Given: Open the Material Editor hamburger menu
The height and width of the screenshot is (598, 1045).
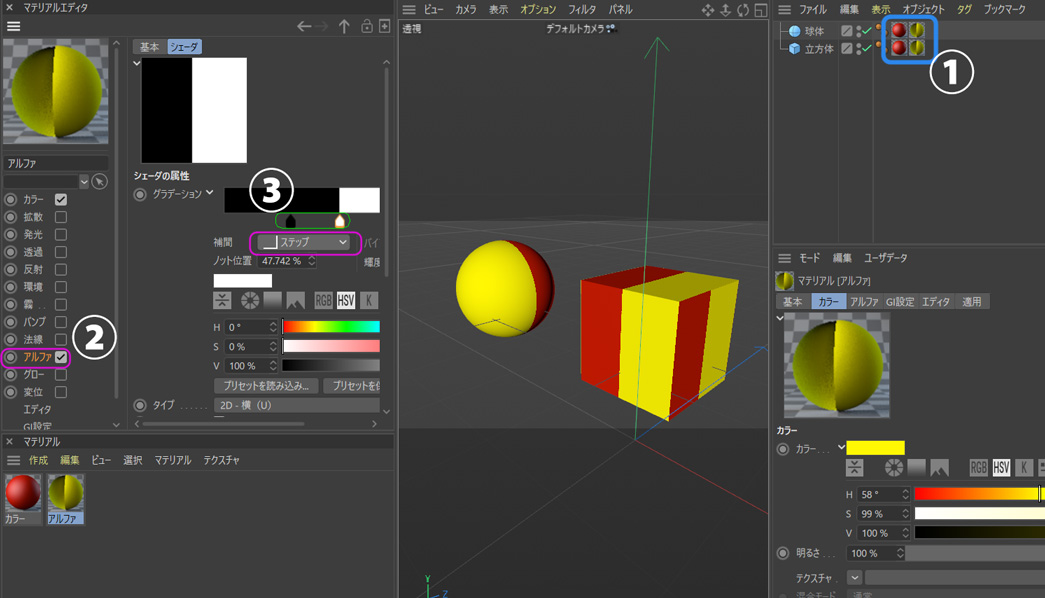Looking at the screenshot, I should pos(13,27).
